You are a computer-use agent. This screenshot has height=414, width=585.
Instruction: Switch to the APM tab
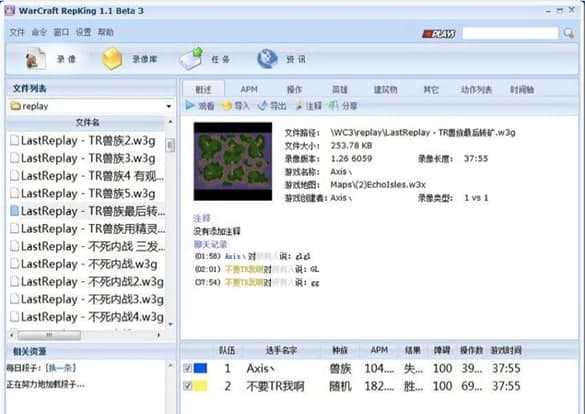(249, 90)
